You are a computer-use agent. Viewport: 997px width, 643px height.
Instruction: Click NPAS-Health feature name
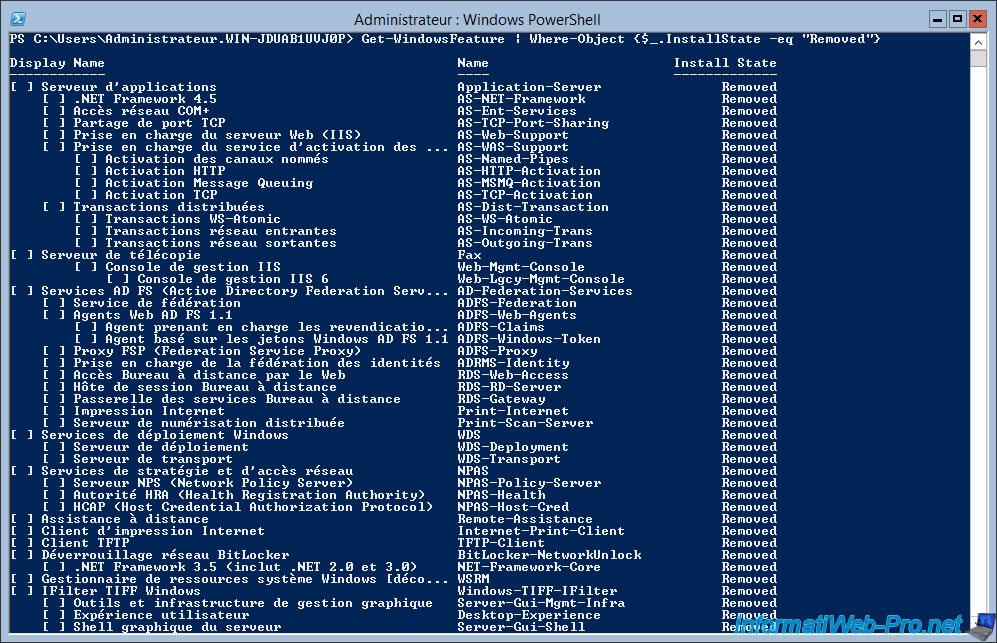[x=501, y=495]
